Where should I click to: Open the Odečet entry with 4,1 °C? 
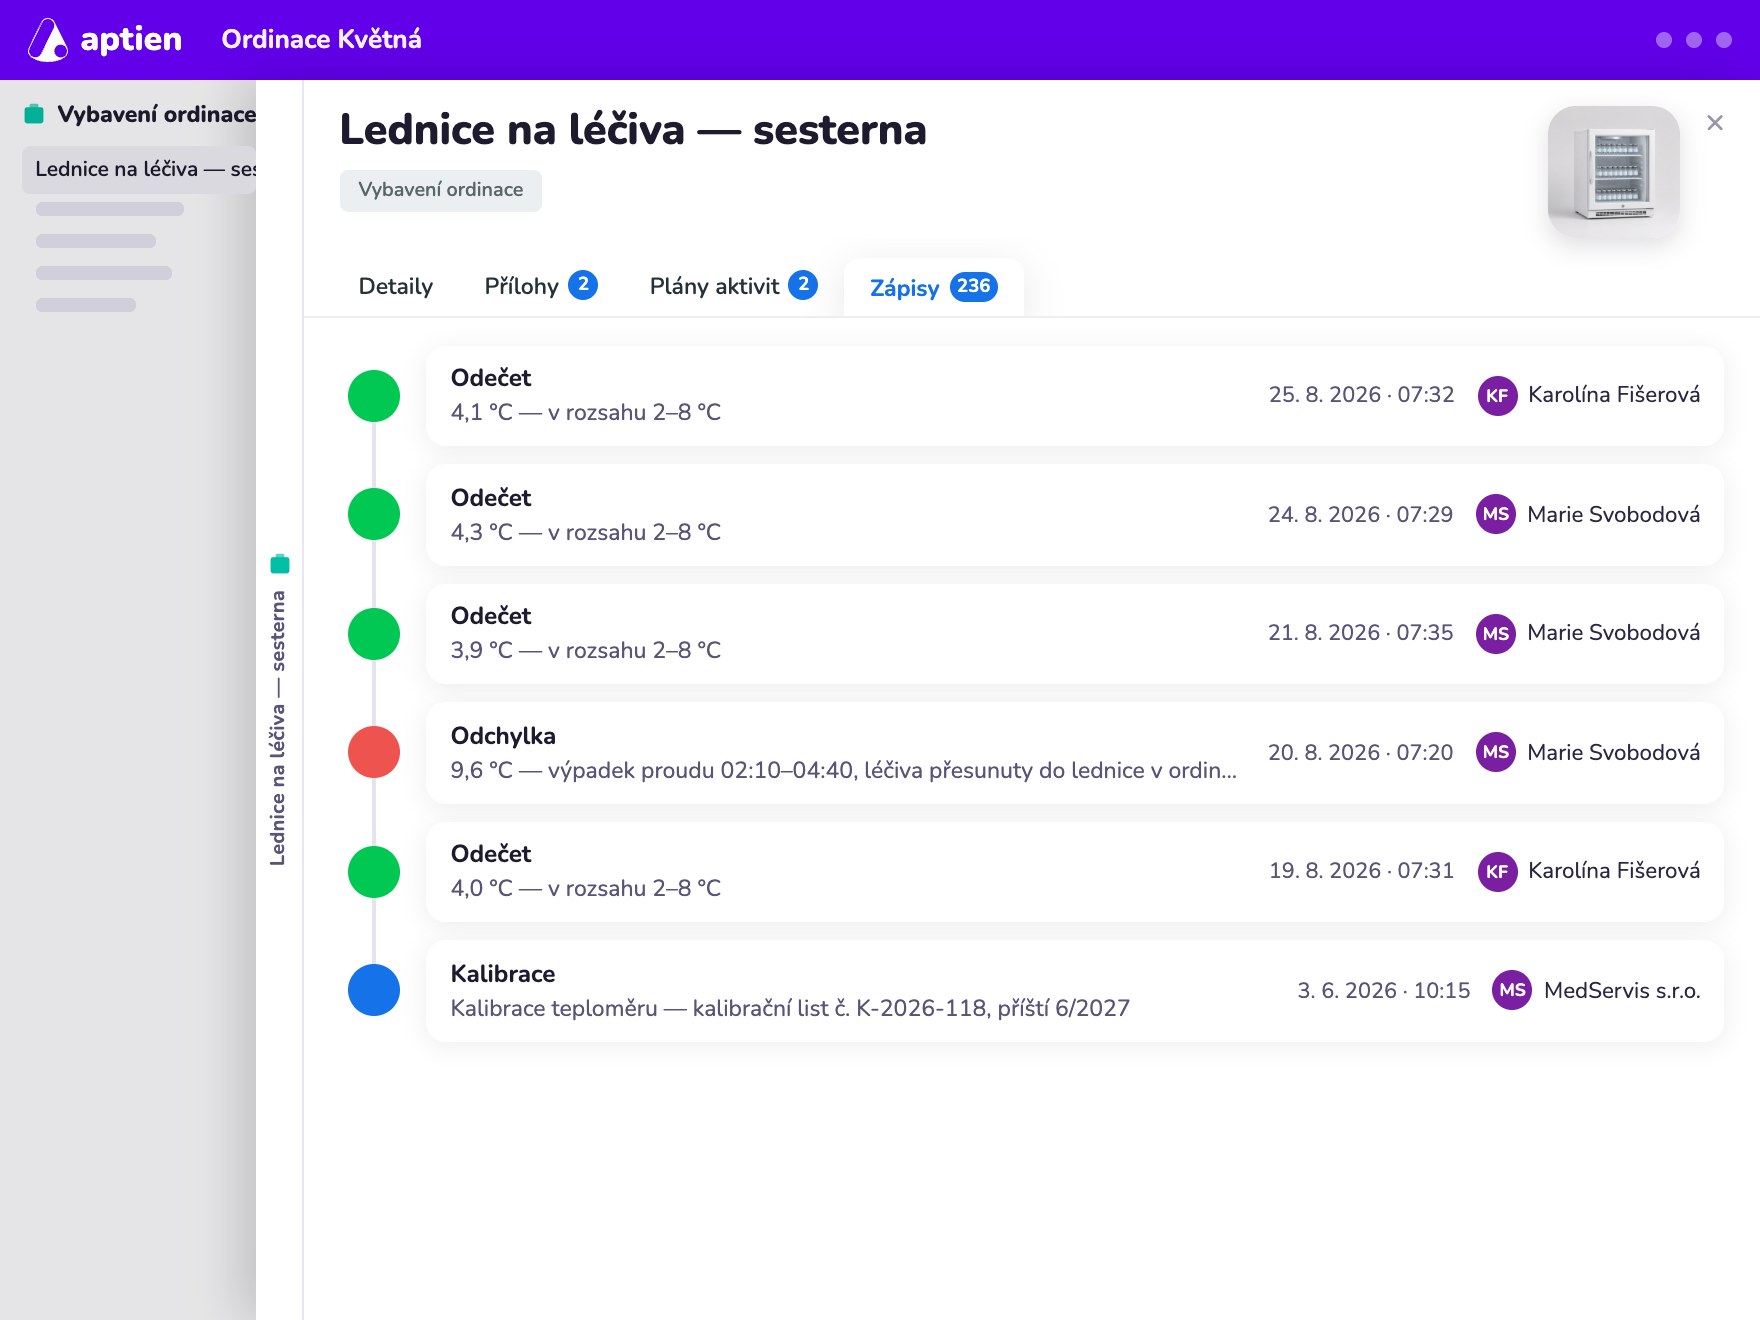click(1074, 396)
